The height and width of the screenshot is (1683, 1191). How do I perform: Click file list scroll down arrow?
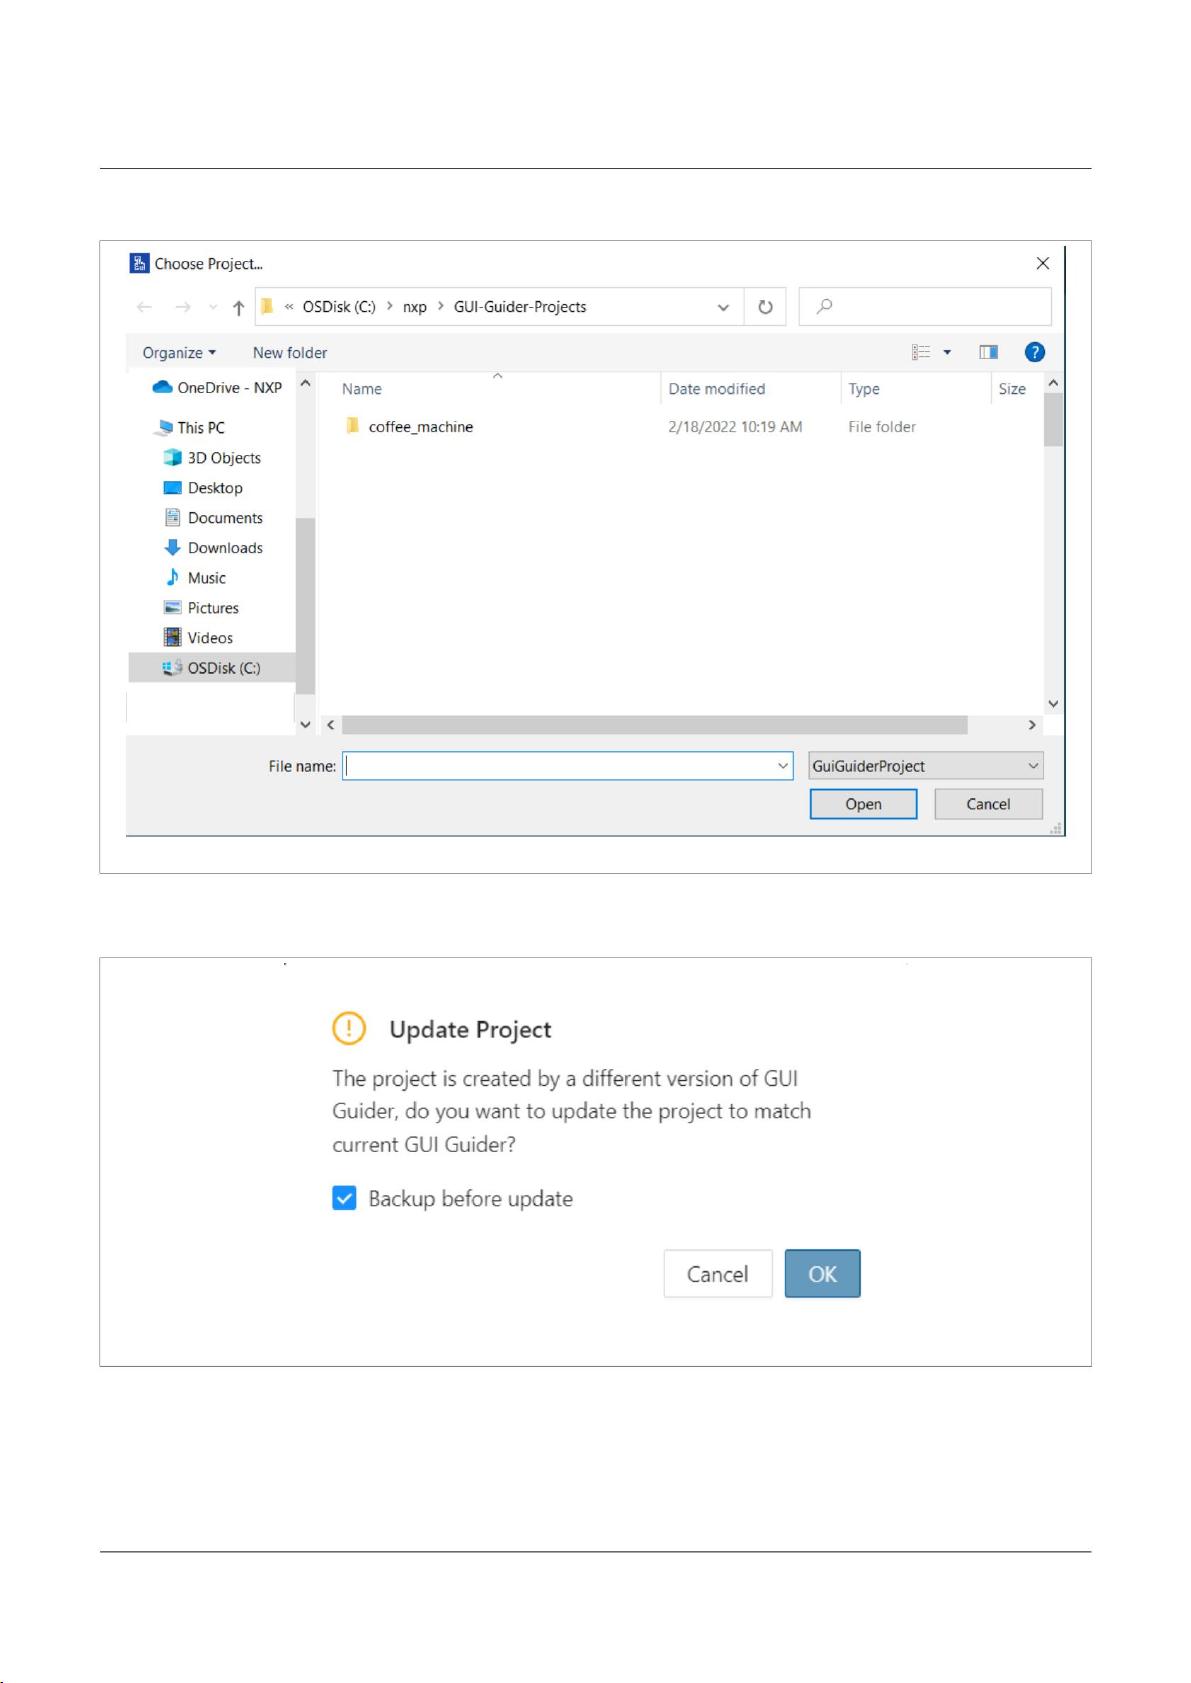[1053, 704]
